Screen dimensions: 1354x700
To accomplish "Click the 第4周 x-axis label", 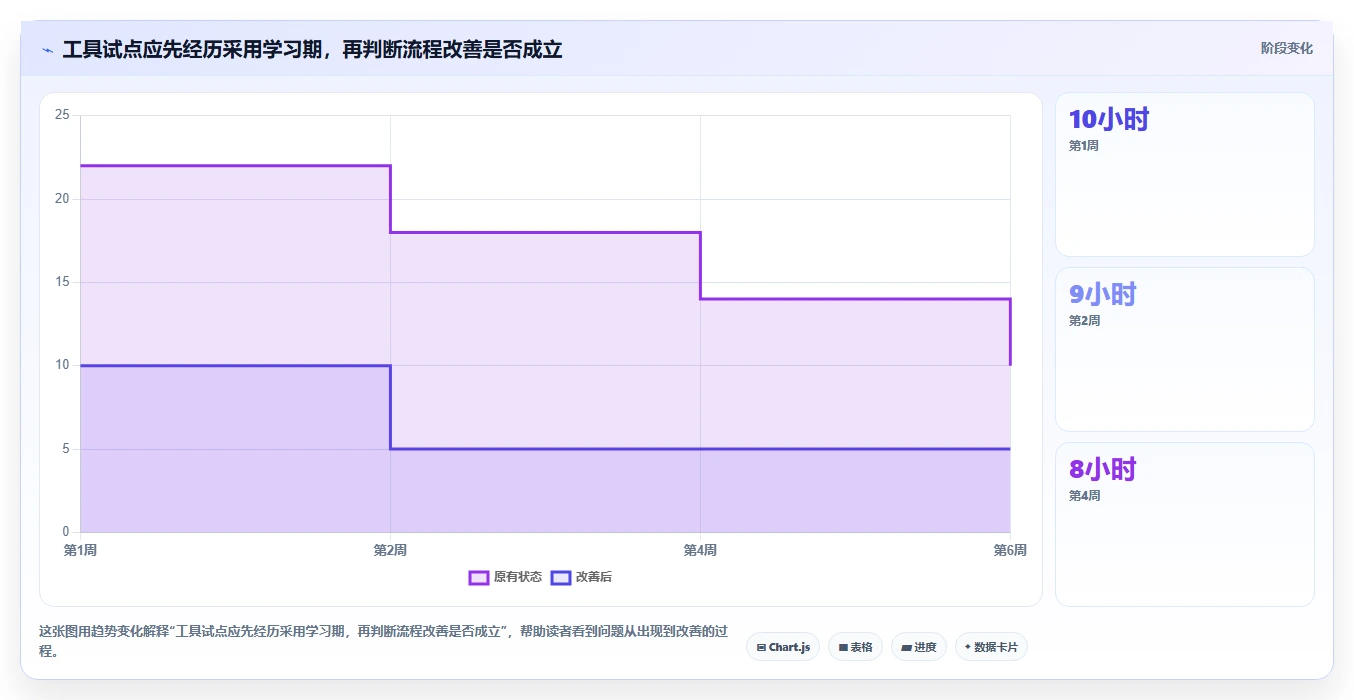I will pos(700,550).
